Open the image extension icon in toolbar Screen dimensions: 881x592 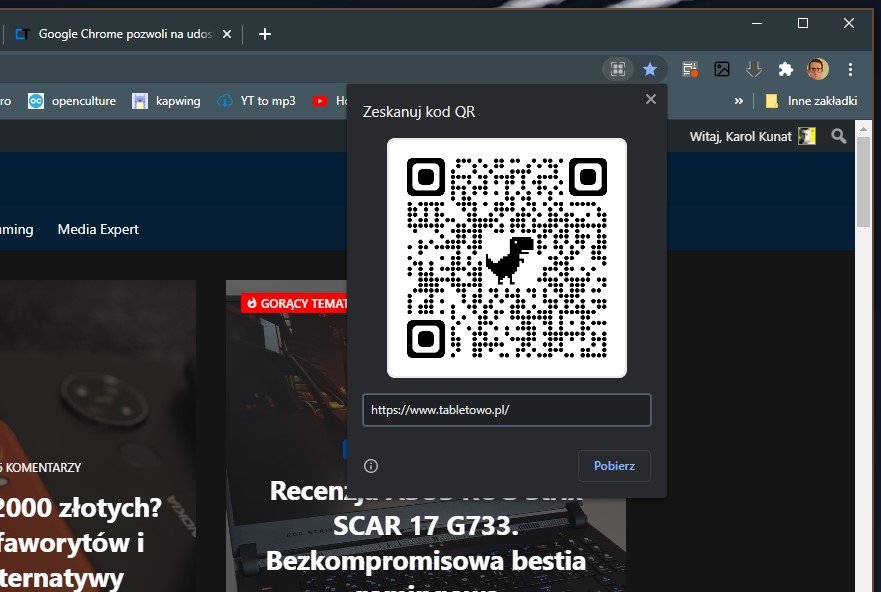click(x=722, y=69)
